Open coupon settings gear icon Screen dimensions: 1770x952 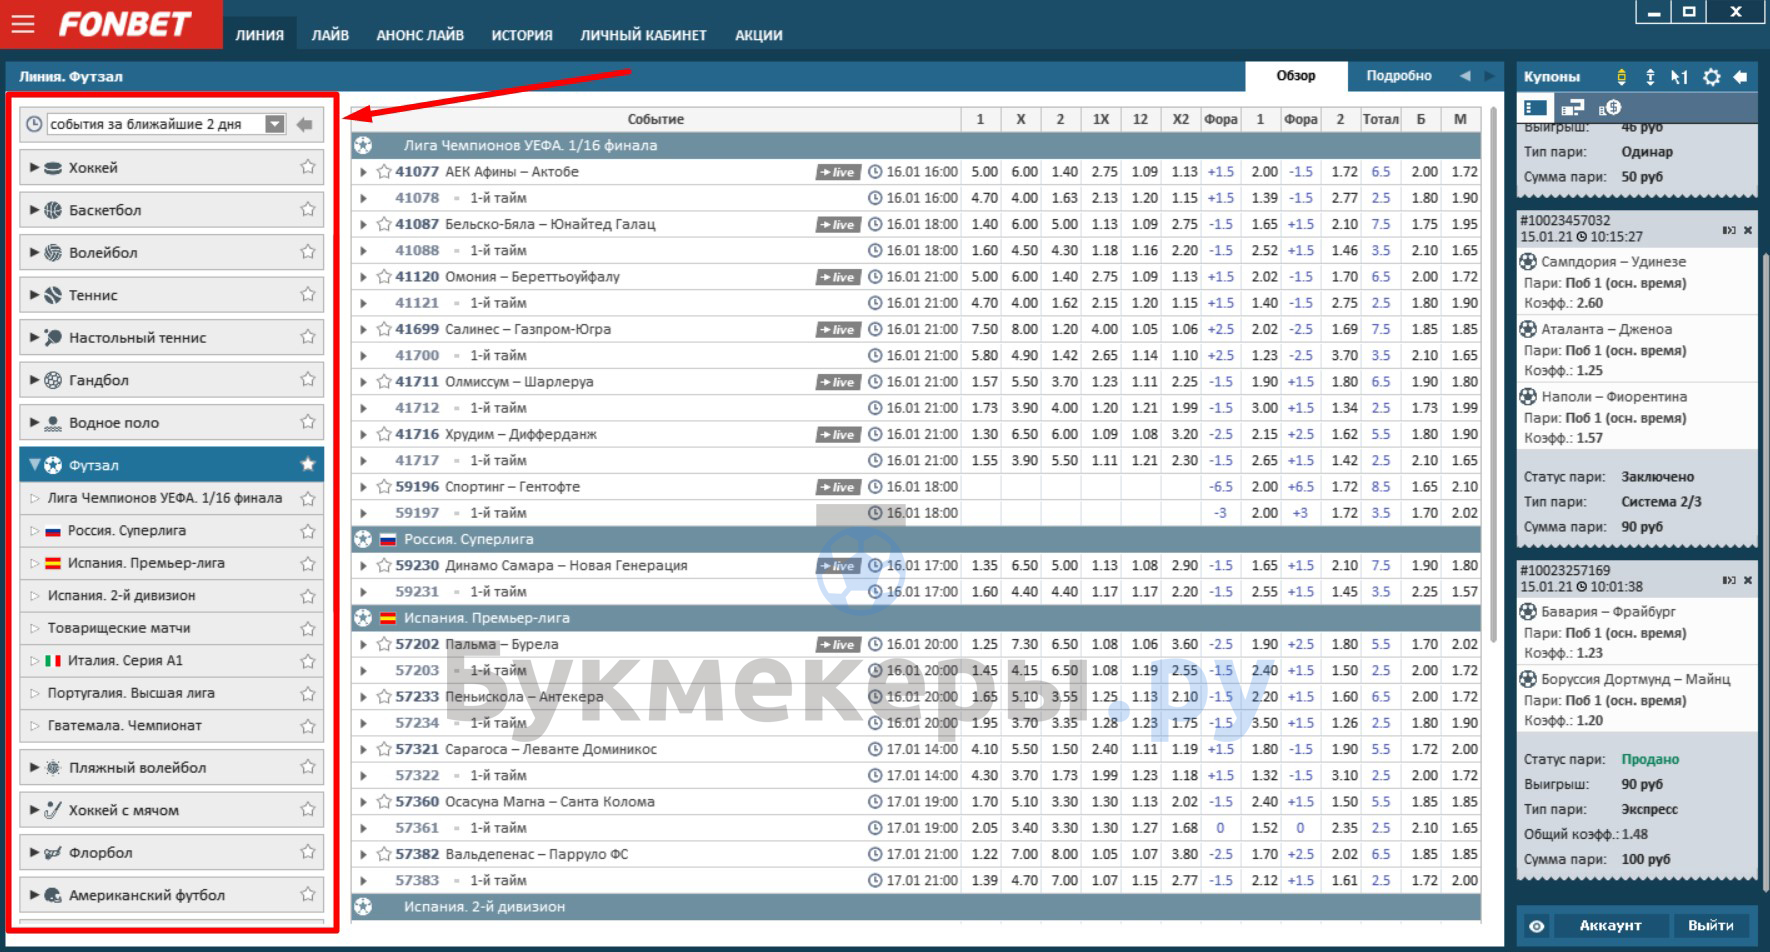pyautogui.click(x=1712, y=77)
